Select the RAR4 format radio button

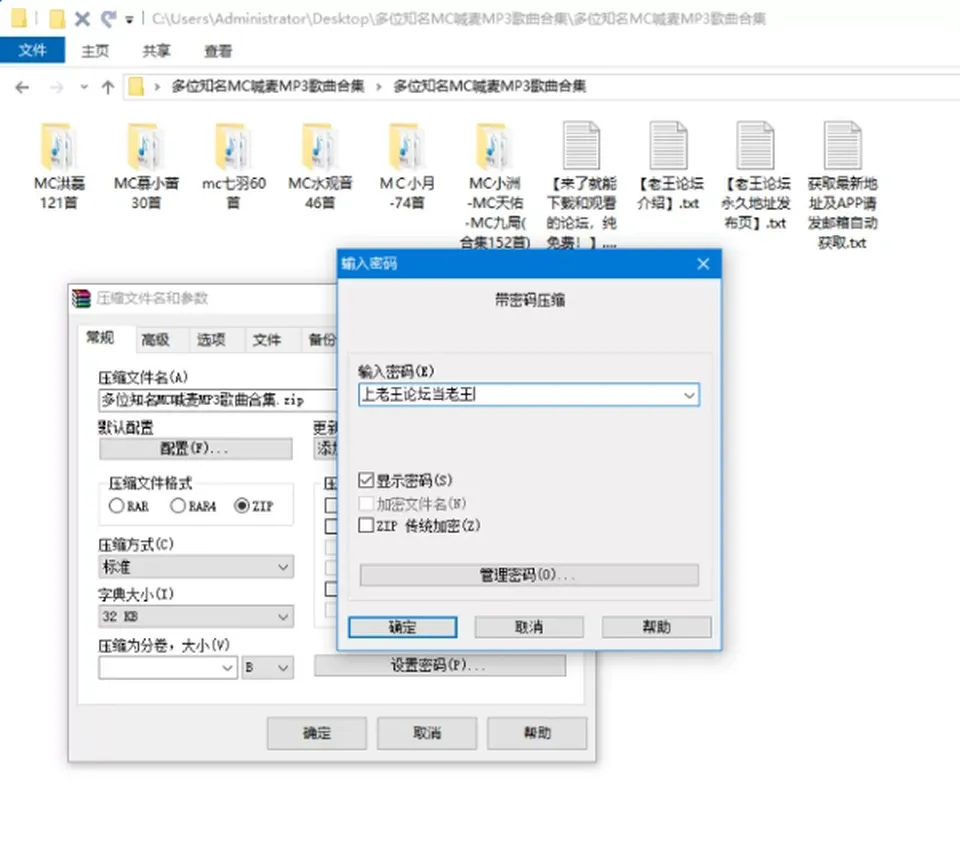(x=178, y=506)
